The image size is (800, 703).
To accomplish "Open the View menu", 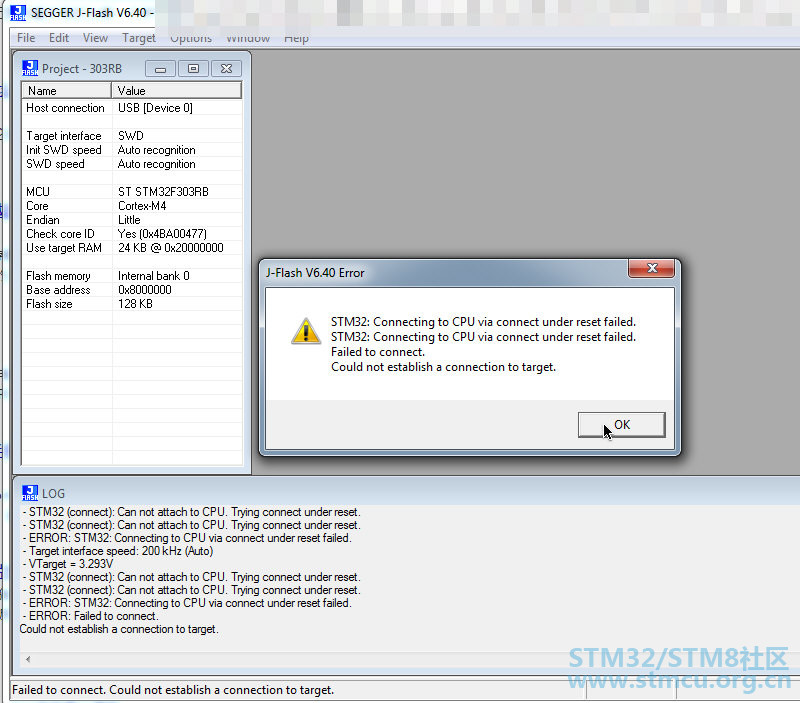I will (95, 38).
